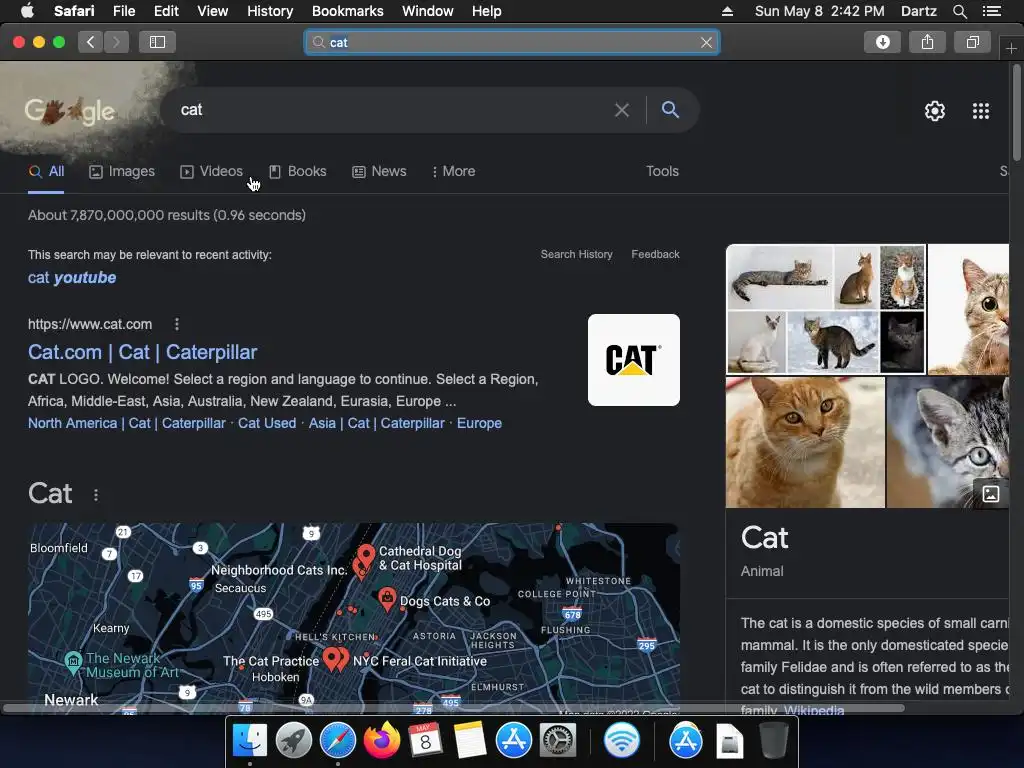Go forward with Safari's forward arrow

point(116,42)
